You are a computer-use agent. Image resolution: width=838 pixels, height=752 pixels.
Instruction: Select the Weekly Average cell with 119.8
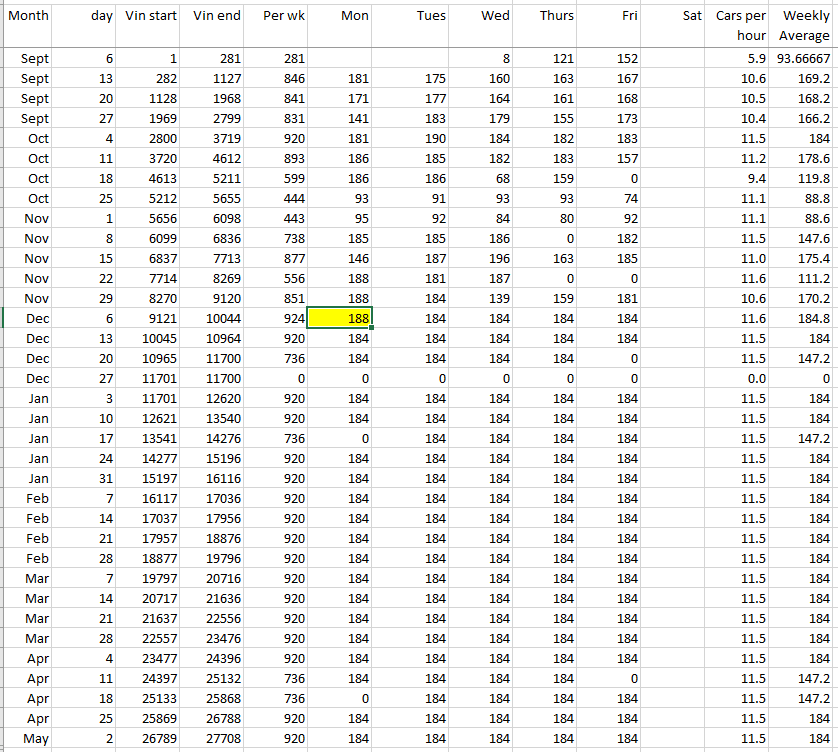805,178
